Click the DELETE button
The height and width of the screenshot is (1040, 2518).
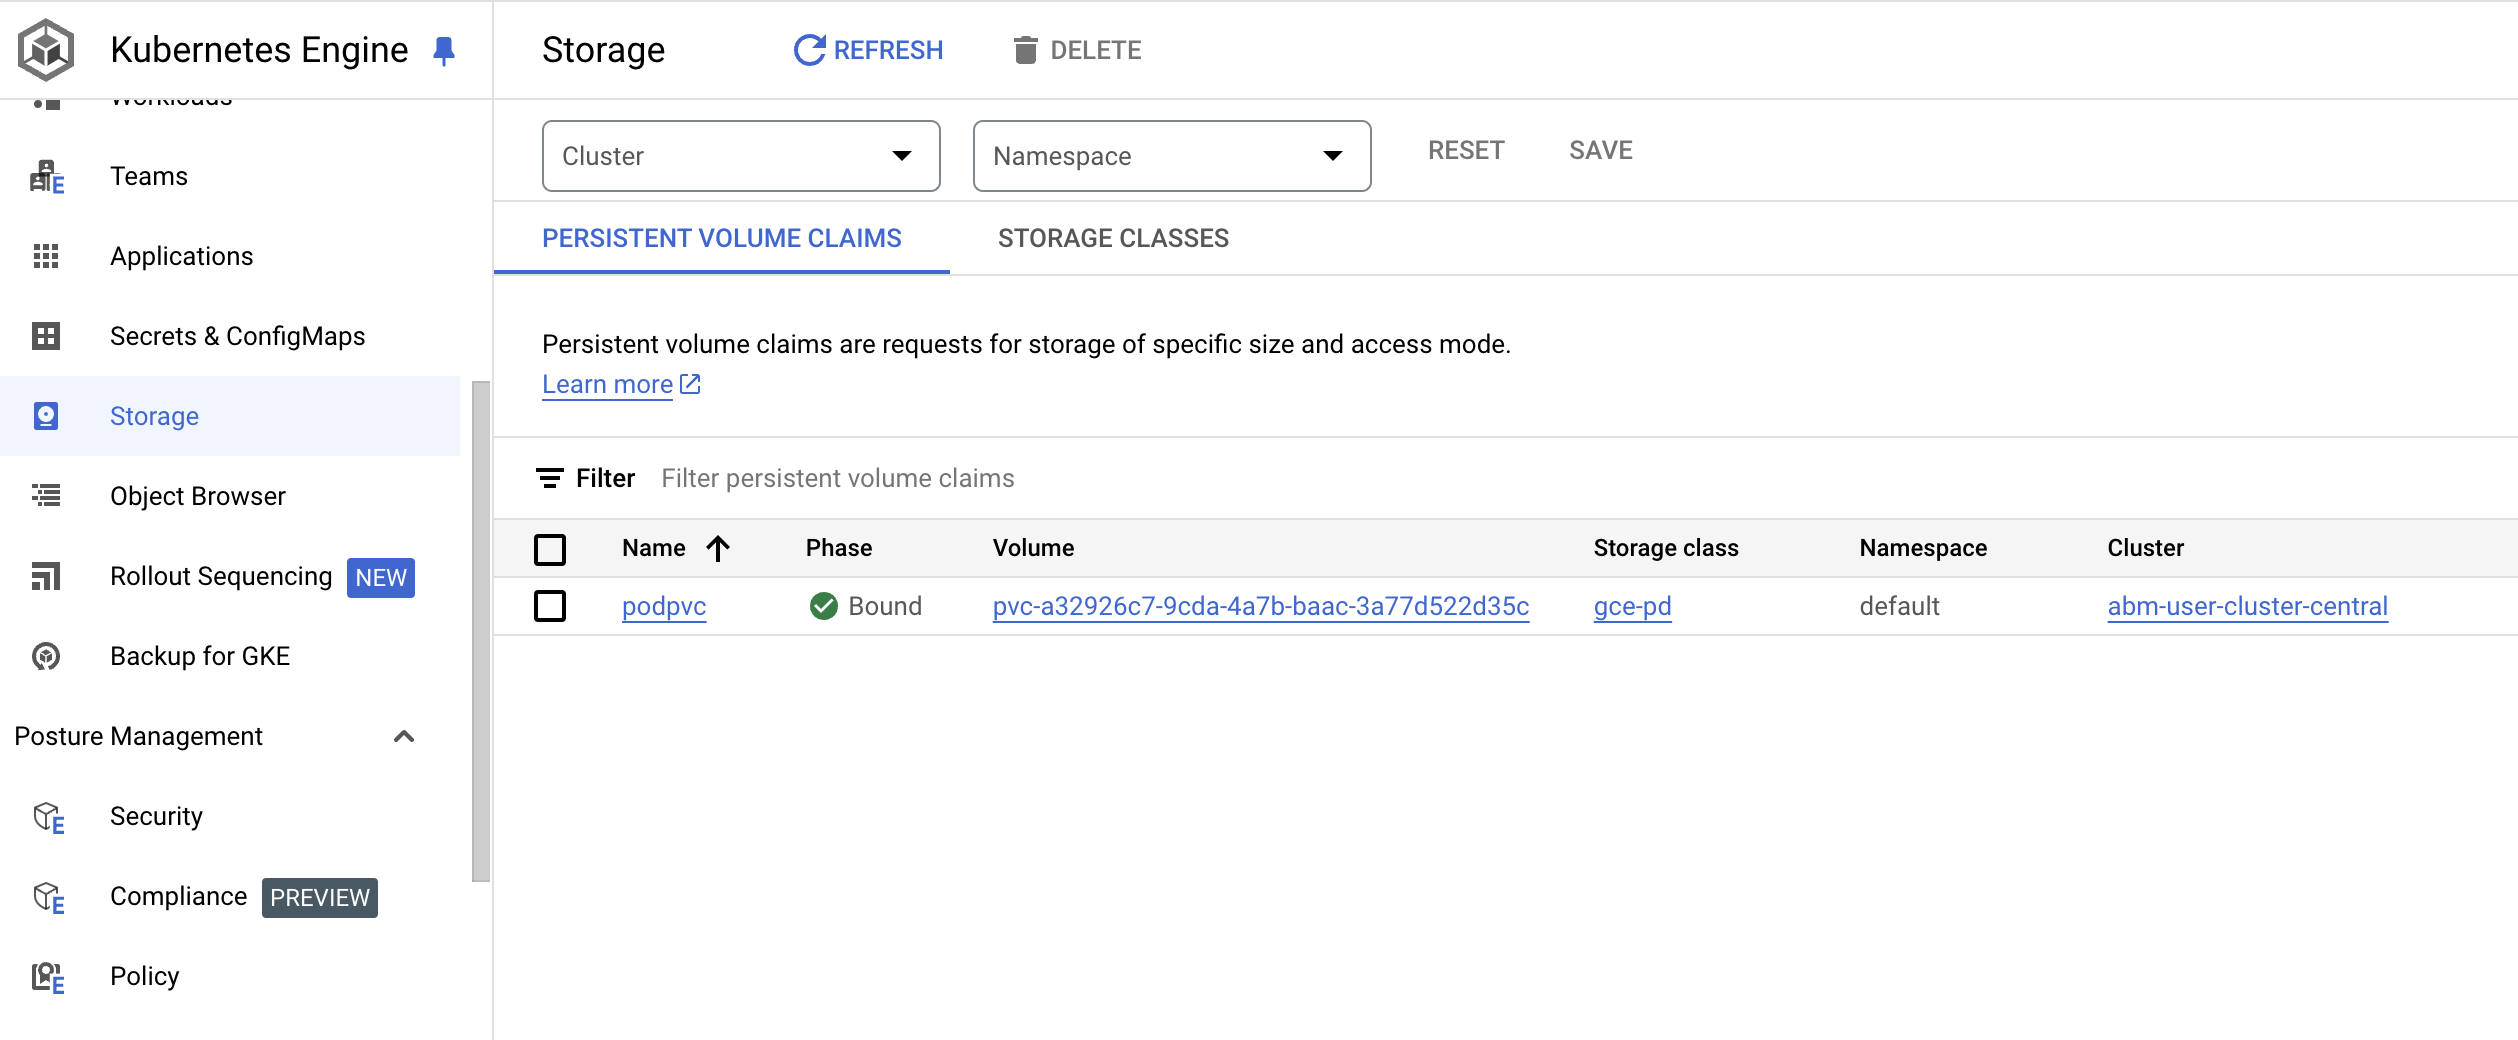[x=1077, y=50]
